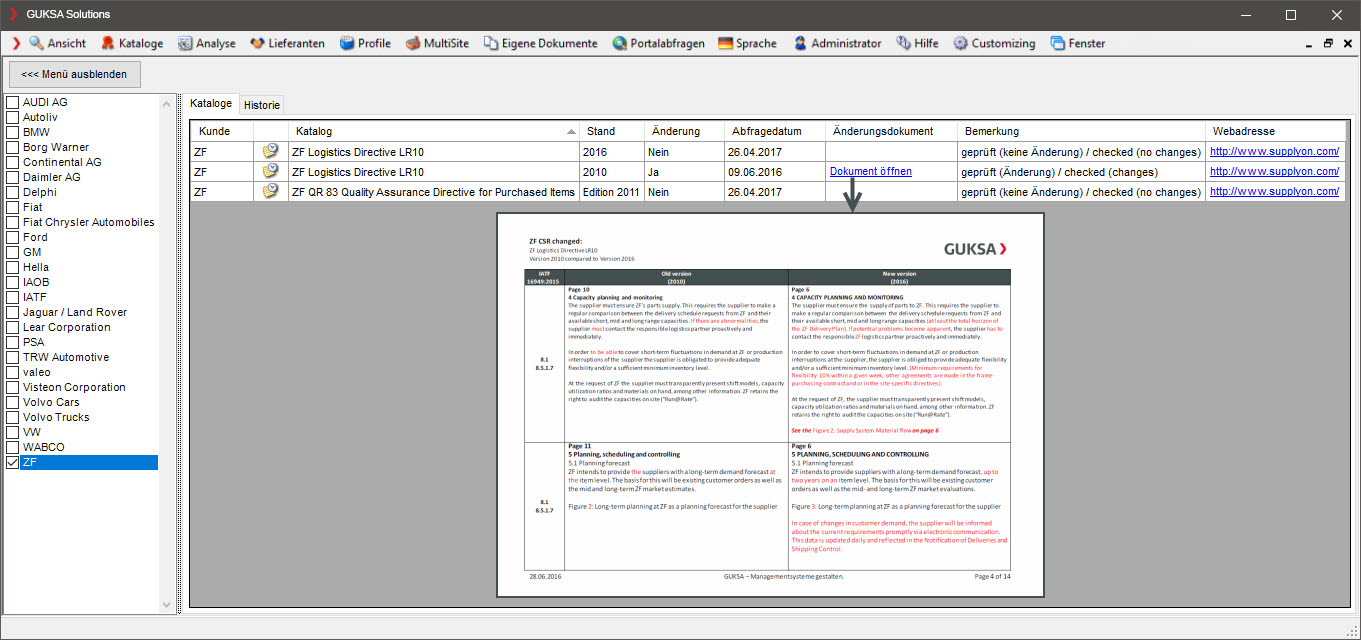The height and width of the screenshot is (640, 1361).
Task: Sort by the Kunde column header
Action: (222, 131)
